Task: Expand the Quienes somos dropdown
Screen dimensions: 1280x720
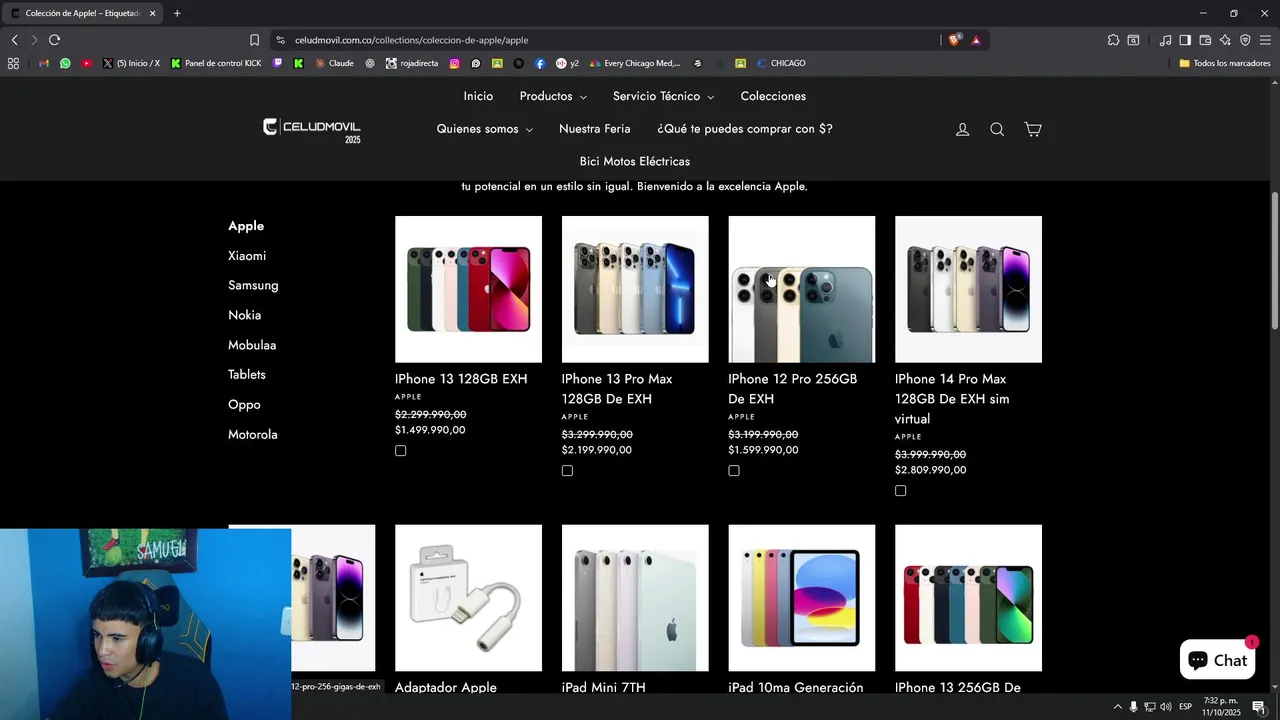Action: [484, 129]
